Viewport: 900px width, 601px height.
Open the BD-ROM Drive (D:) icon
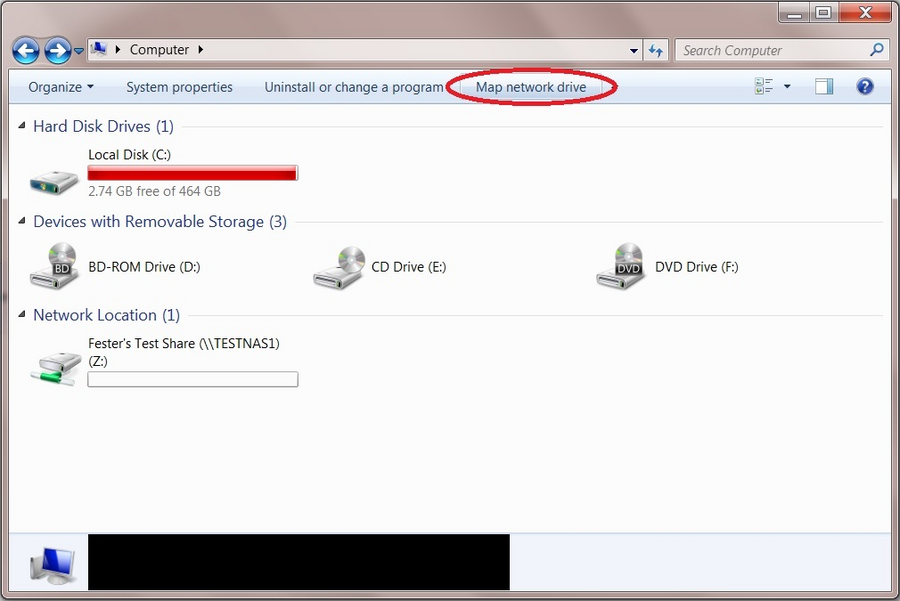pos(54,267)
